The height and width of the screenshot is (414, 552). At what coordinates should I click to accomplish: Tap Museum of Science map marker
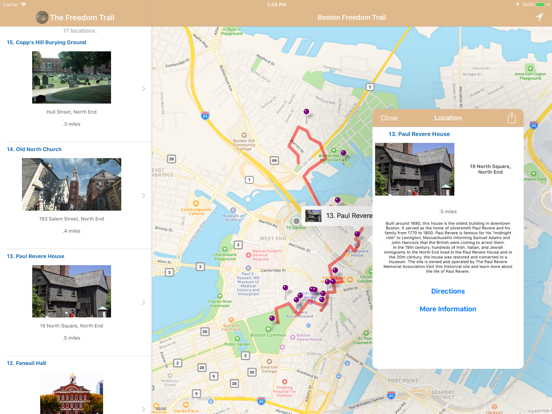(233, 210)
